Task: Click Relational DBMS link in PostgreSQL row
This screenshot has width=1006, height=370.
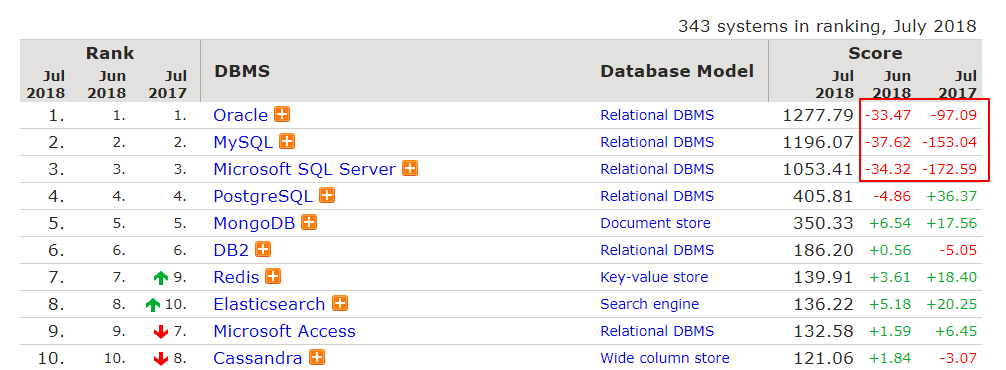Action: (x=657, y=196)
